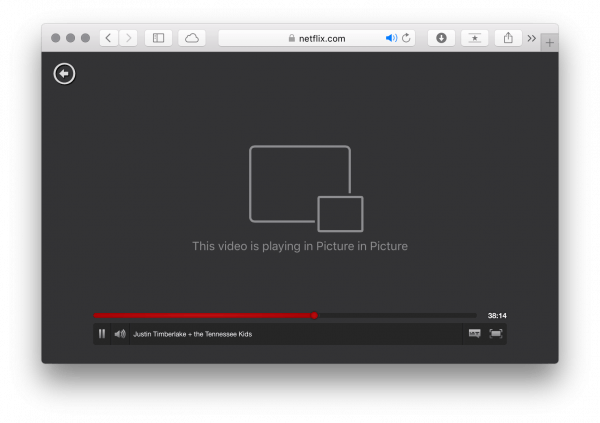Image resolution: width=600 pixels, height=423 pixels.
Task: Reload the page with the refresh icon
Action: (406, 38)
